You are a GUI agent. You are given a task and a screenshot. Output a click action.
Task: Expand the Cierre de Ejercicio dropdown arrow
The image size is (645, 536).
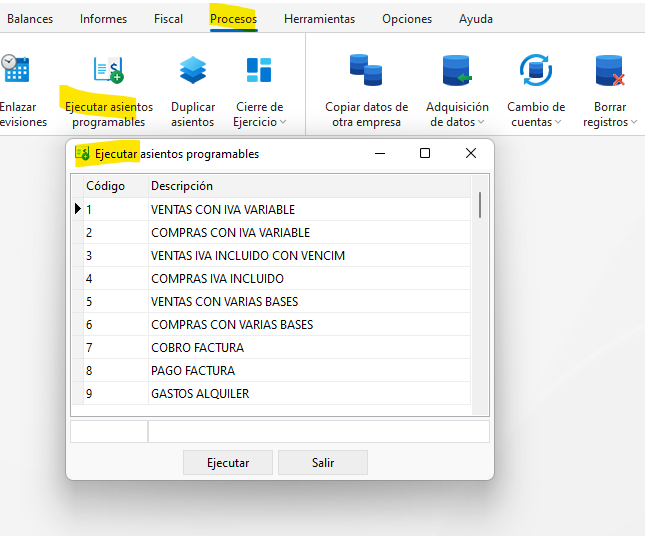(283, 122)
